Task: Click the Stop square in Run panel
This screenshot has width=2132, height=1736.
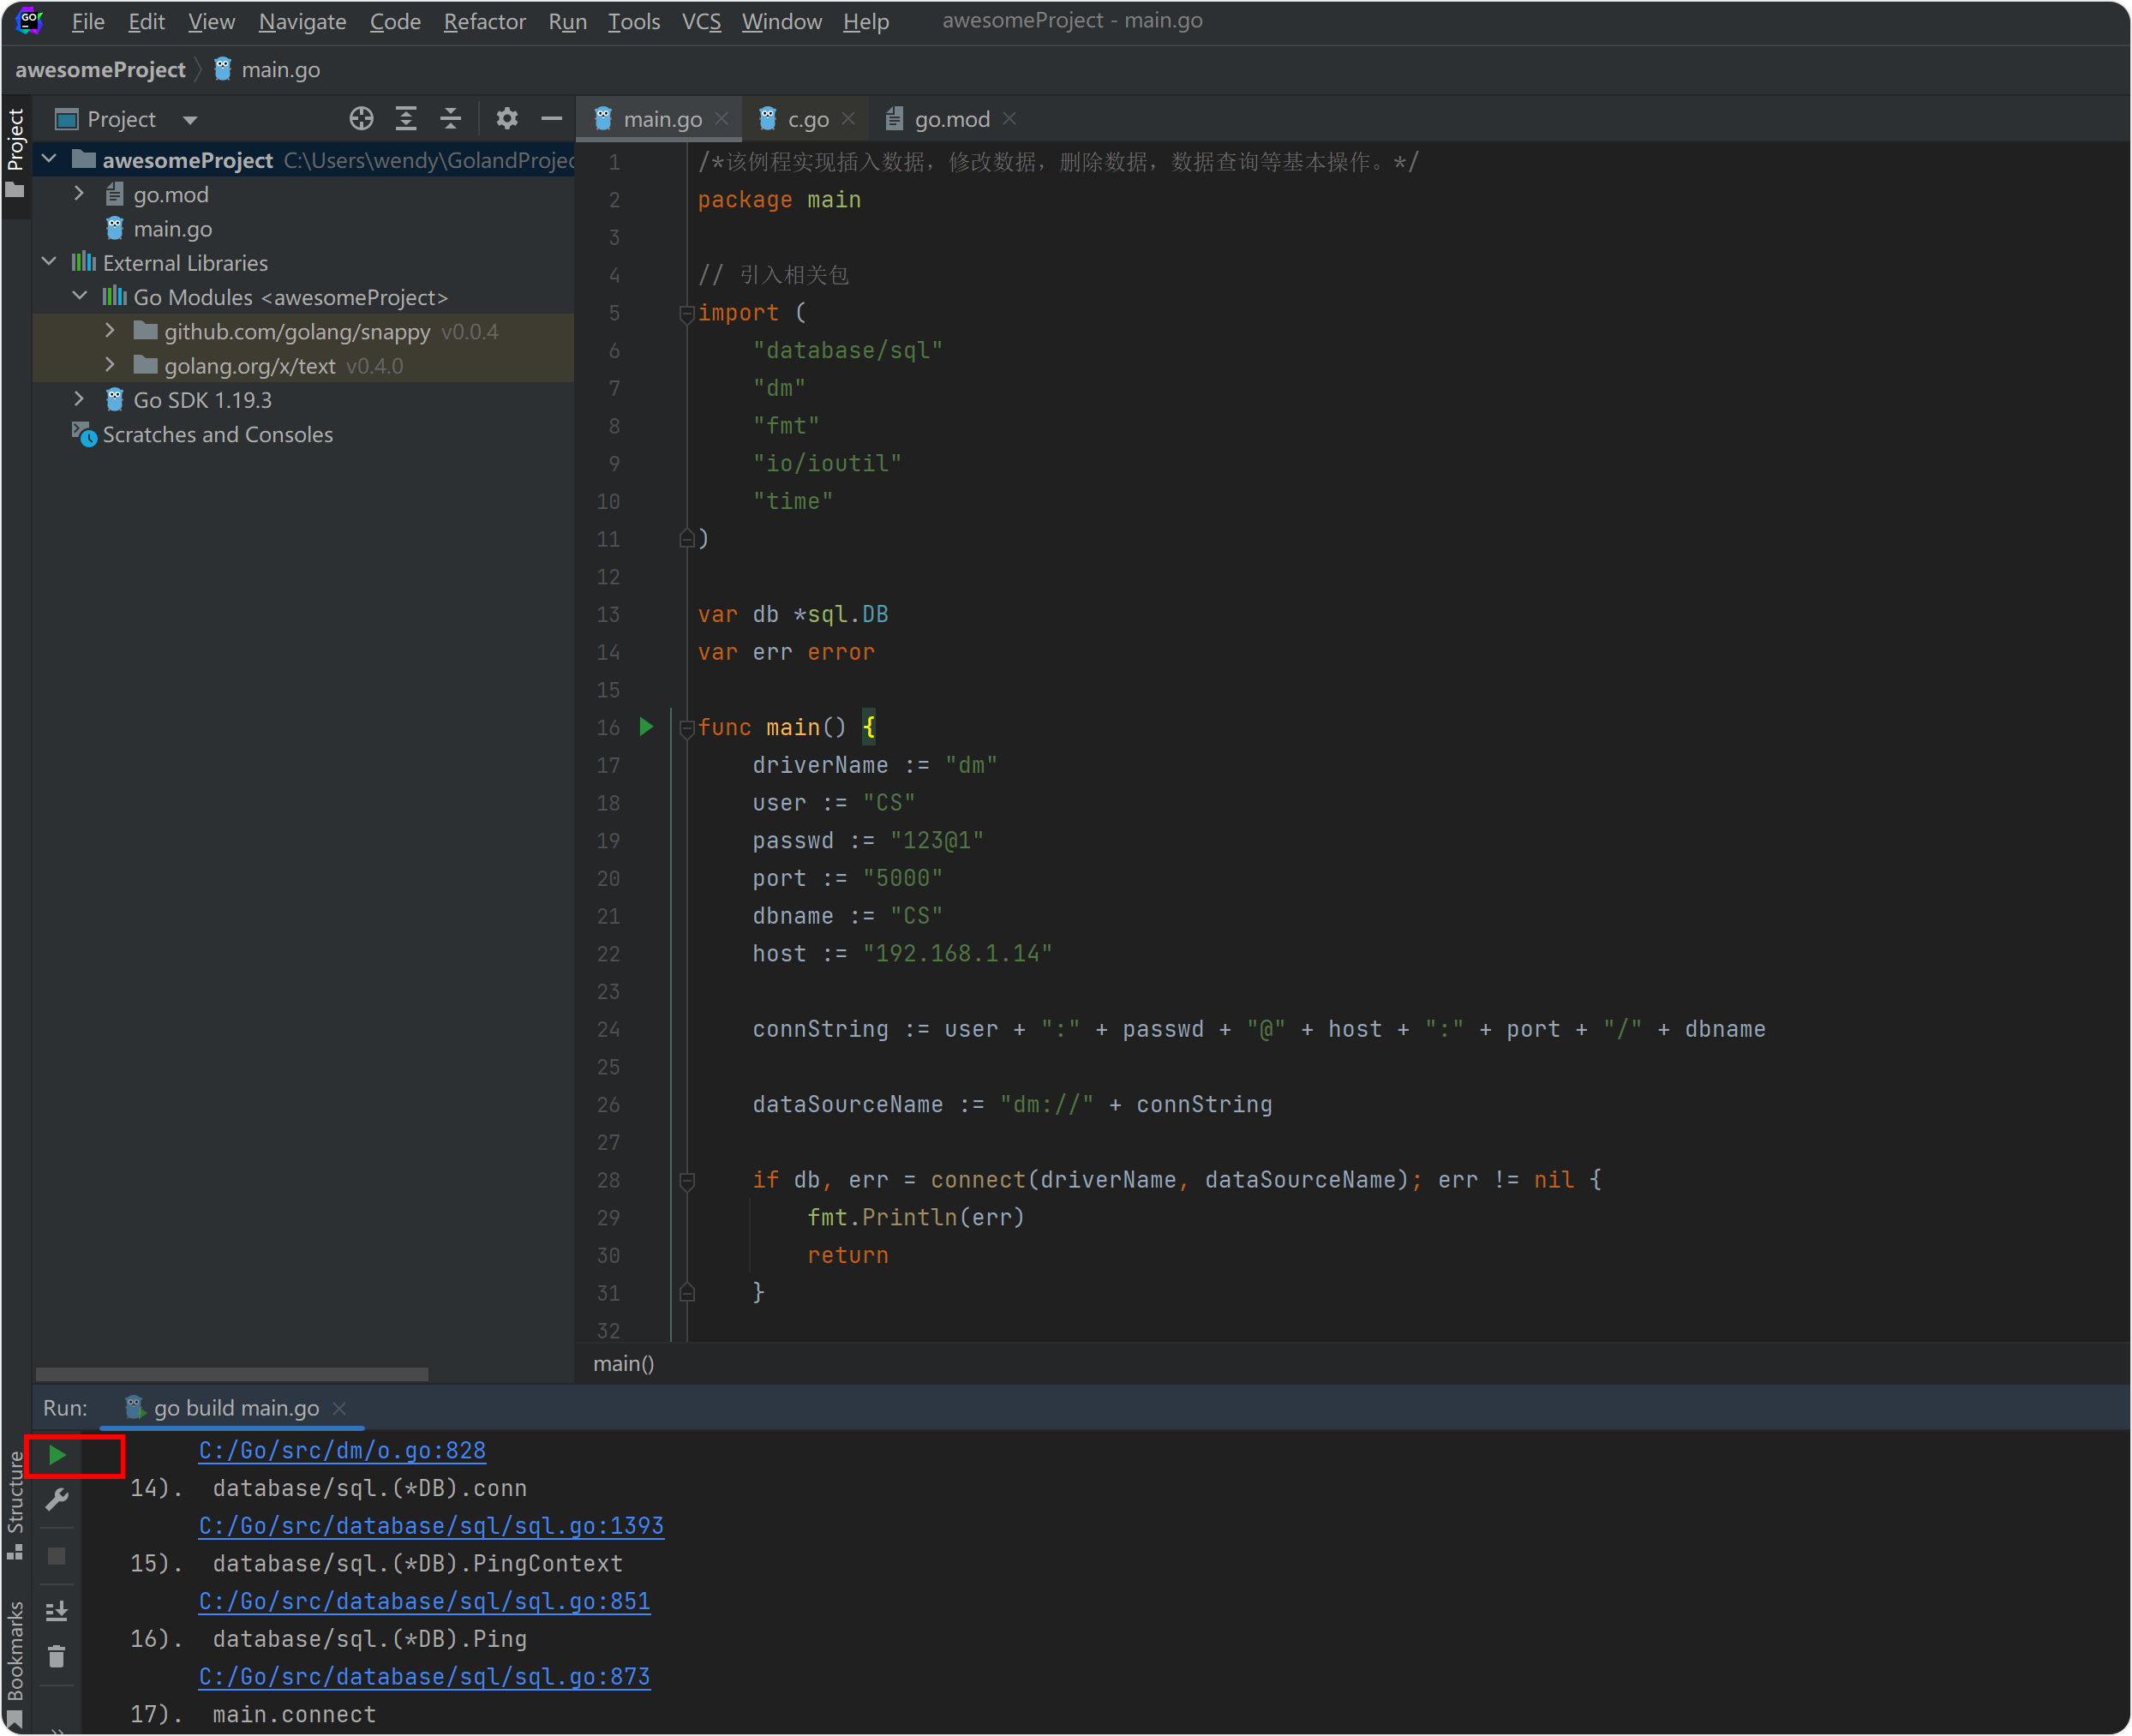Action: point(57,1556)
